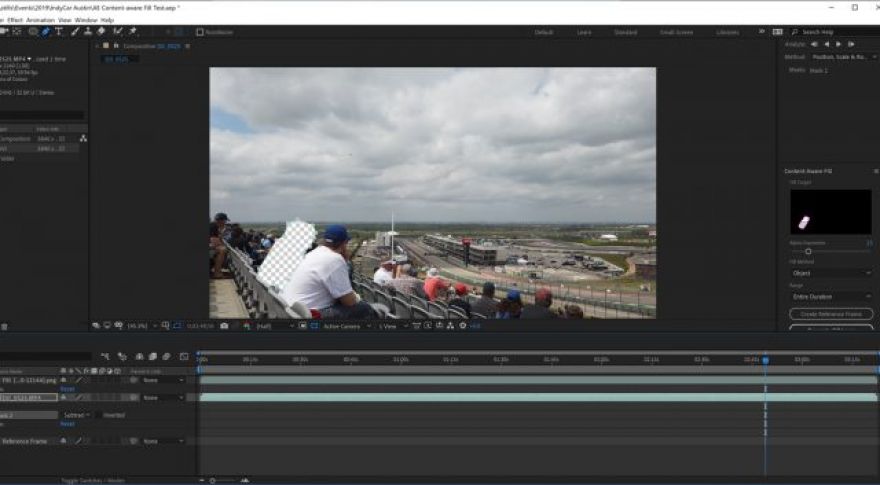
Task: Open the Content-Aware Fill panel menu
Action: [x=876, y=171]
